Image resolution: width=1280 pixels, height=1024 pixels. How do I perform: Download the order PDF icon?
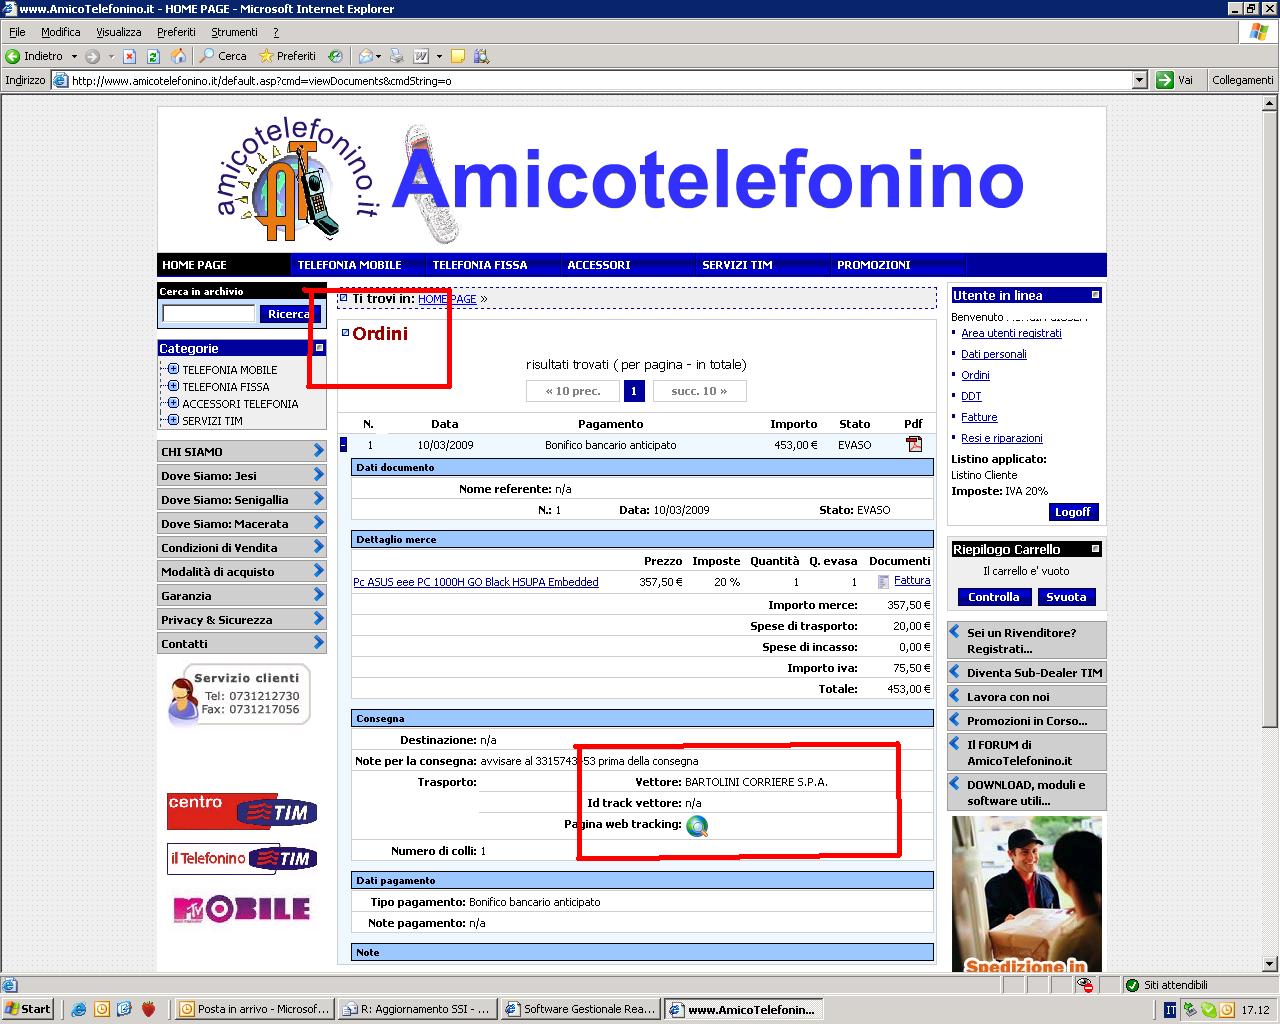click(913, 444)
